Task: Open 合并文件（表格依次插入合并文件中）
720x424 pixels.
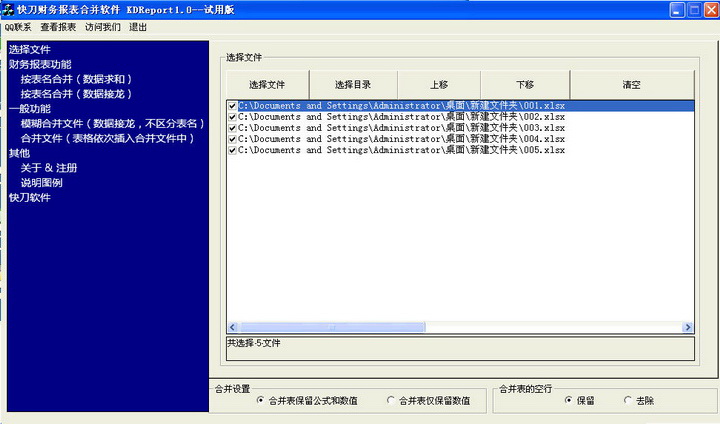Action: [x=107, y=138]
